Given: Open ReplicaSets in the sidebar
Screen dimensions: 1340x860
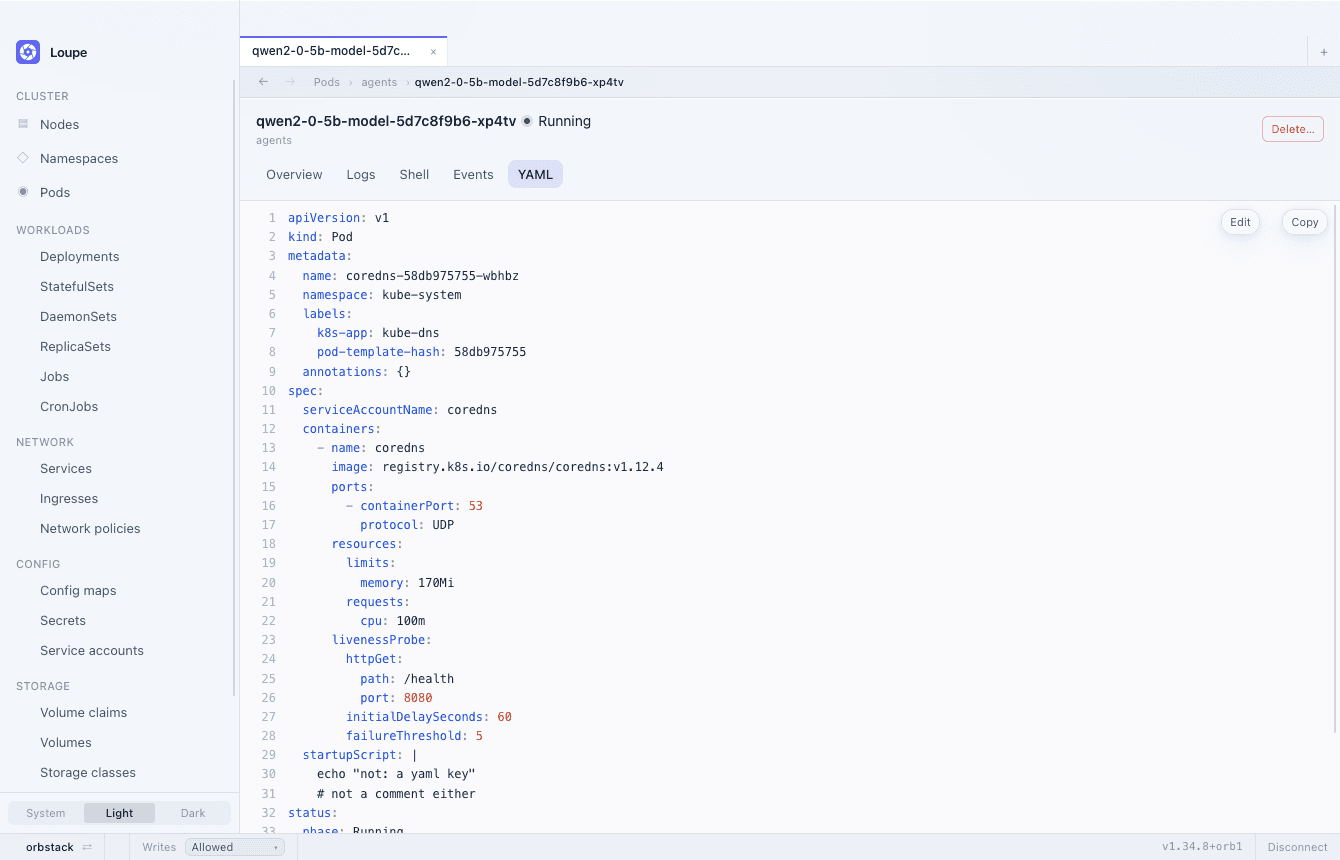Looking at the screenshot, I should (x=75, y=346).
